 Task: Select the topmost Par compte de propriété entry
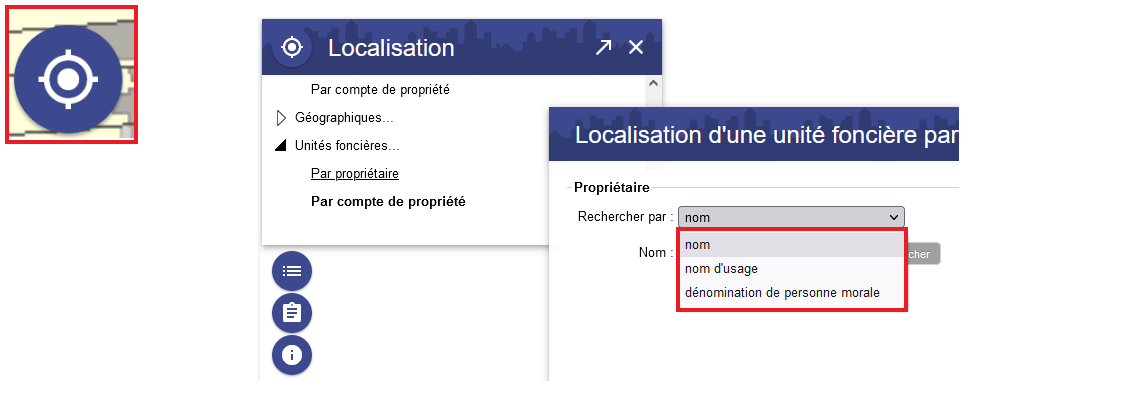380,90
